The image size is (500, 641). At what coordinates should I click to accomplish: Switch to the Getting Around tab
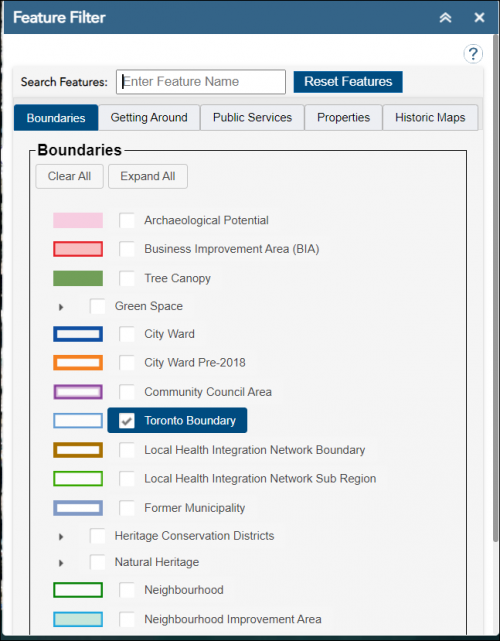tap(149, 118)
